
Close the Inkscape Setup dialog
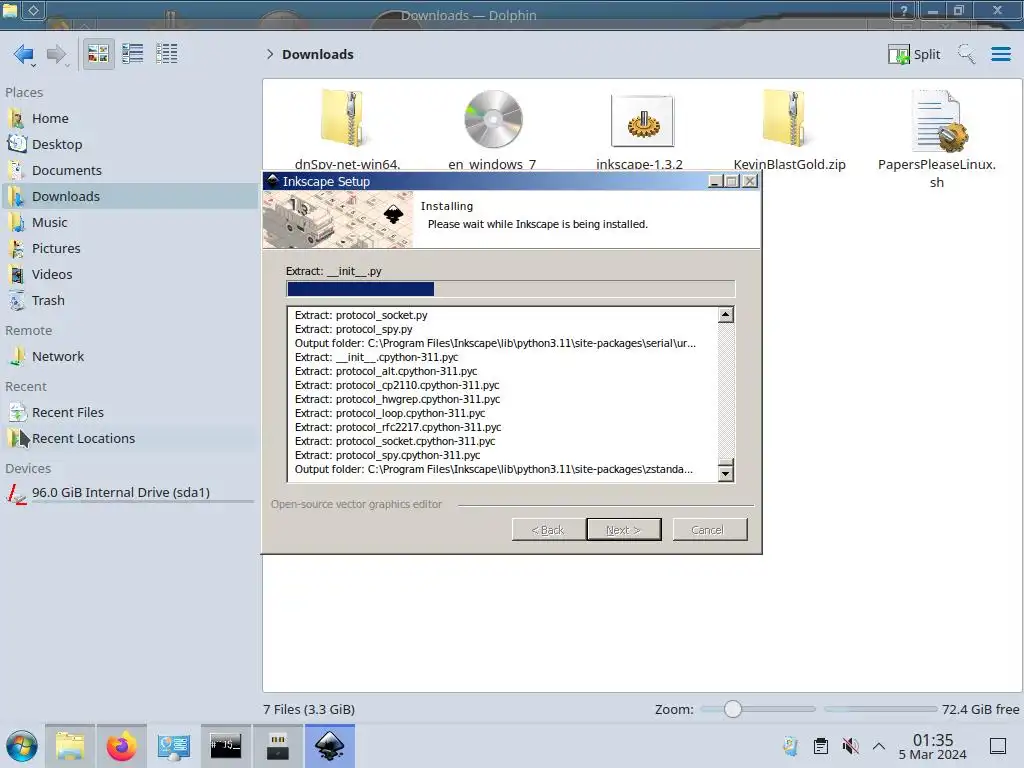pos(750,182)
